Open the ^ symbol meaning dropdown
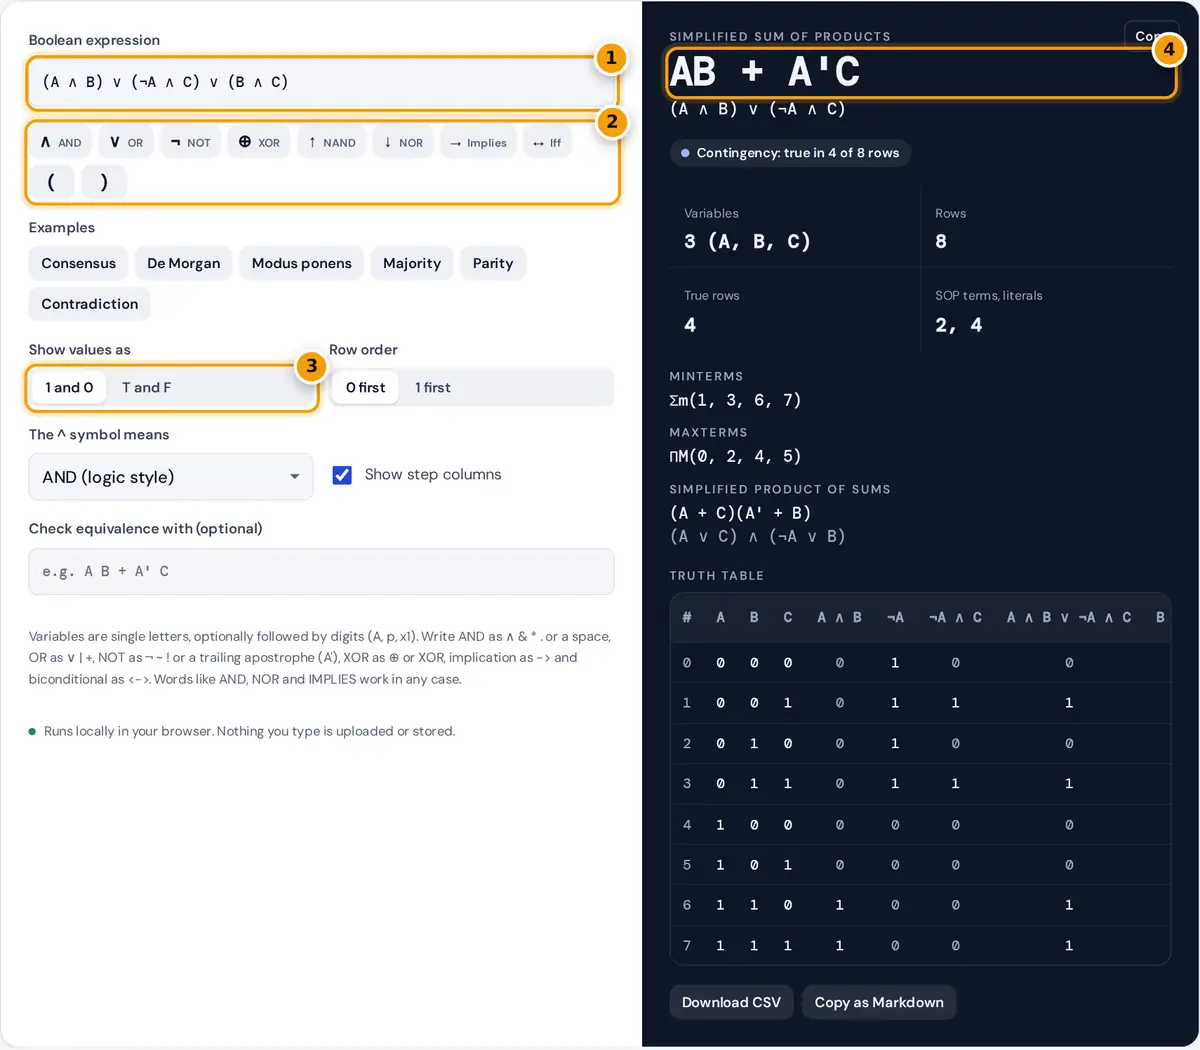 [x=171, y=477]
